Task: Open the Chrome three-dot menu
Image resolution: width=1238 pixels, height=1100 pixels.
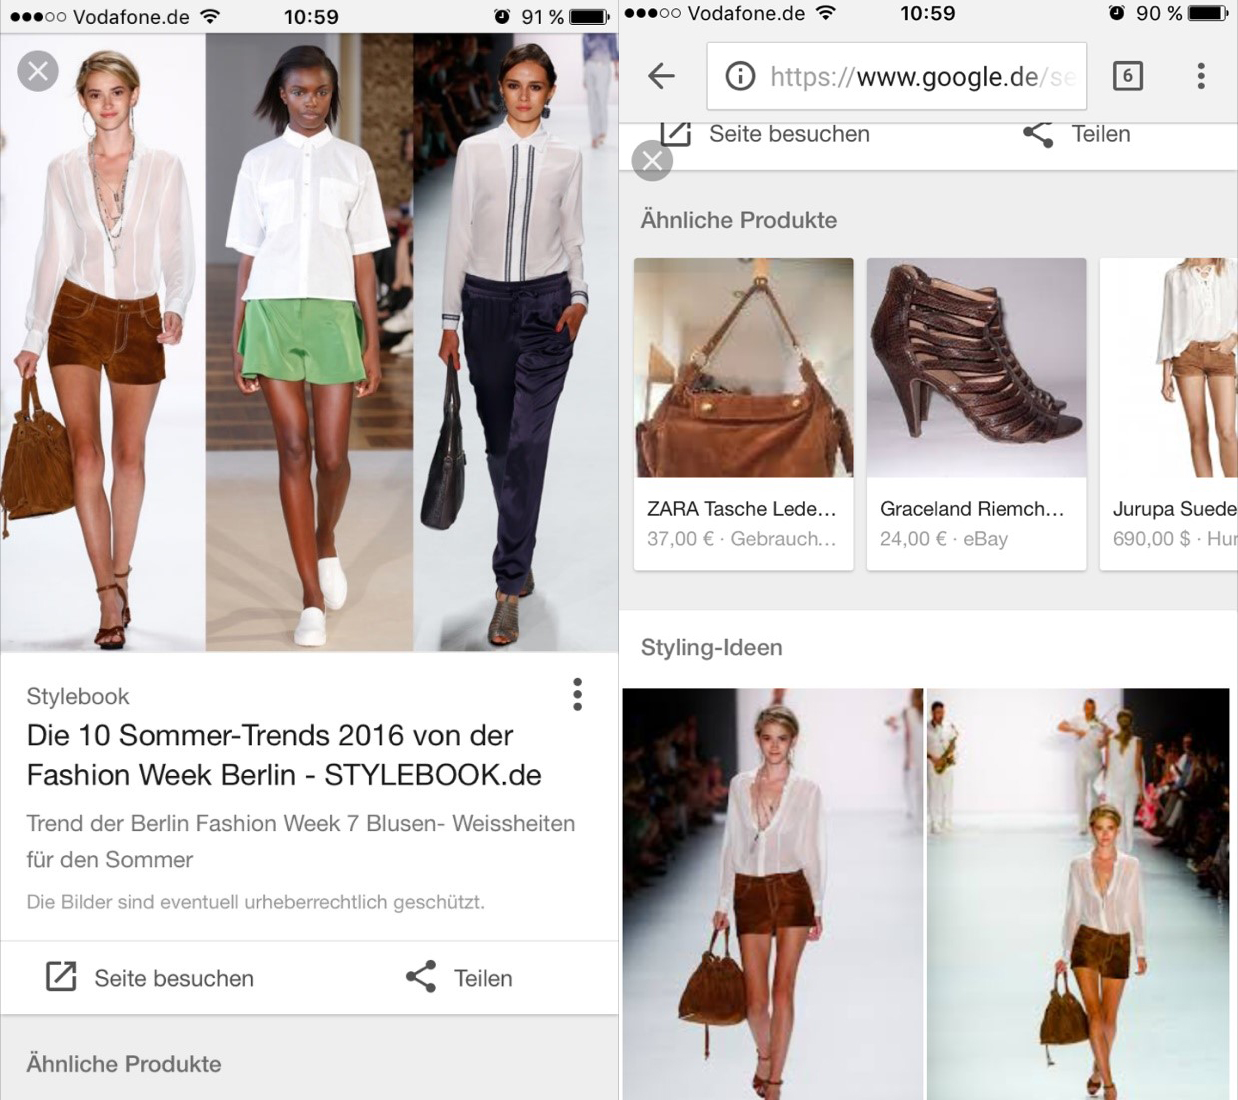Action: point(1200,76)
